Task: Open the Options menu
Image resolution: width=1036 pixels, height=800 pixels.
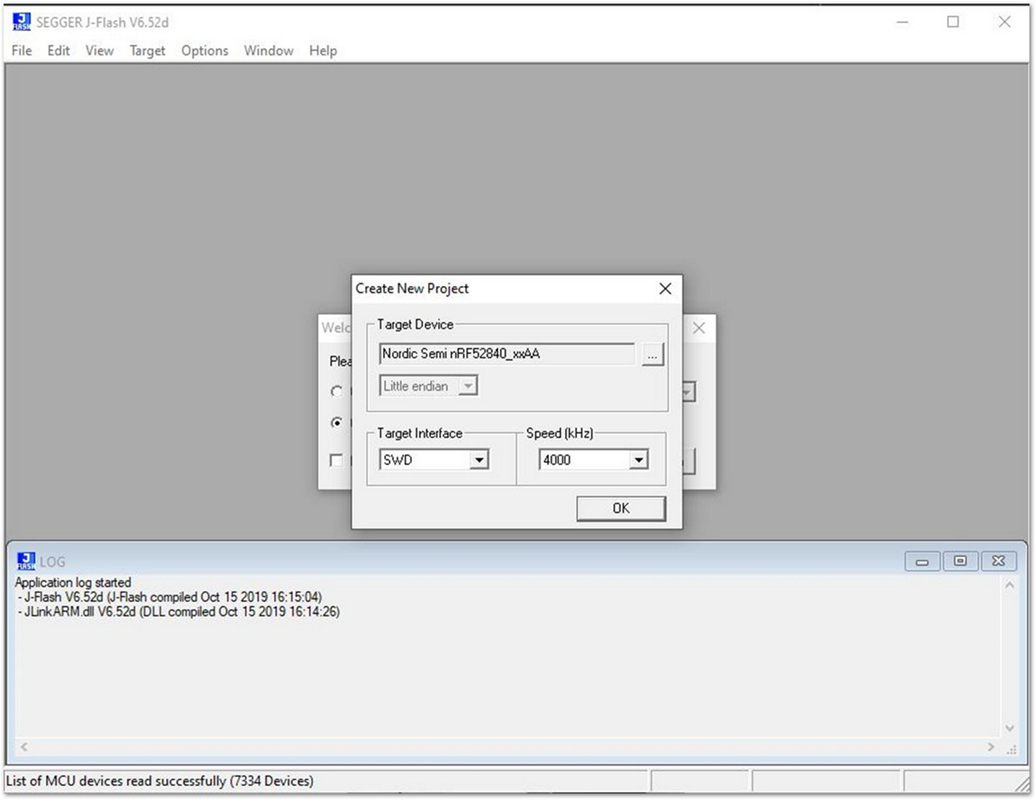Action: point(205,51)
